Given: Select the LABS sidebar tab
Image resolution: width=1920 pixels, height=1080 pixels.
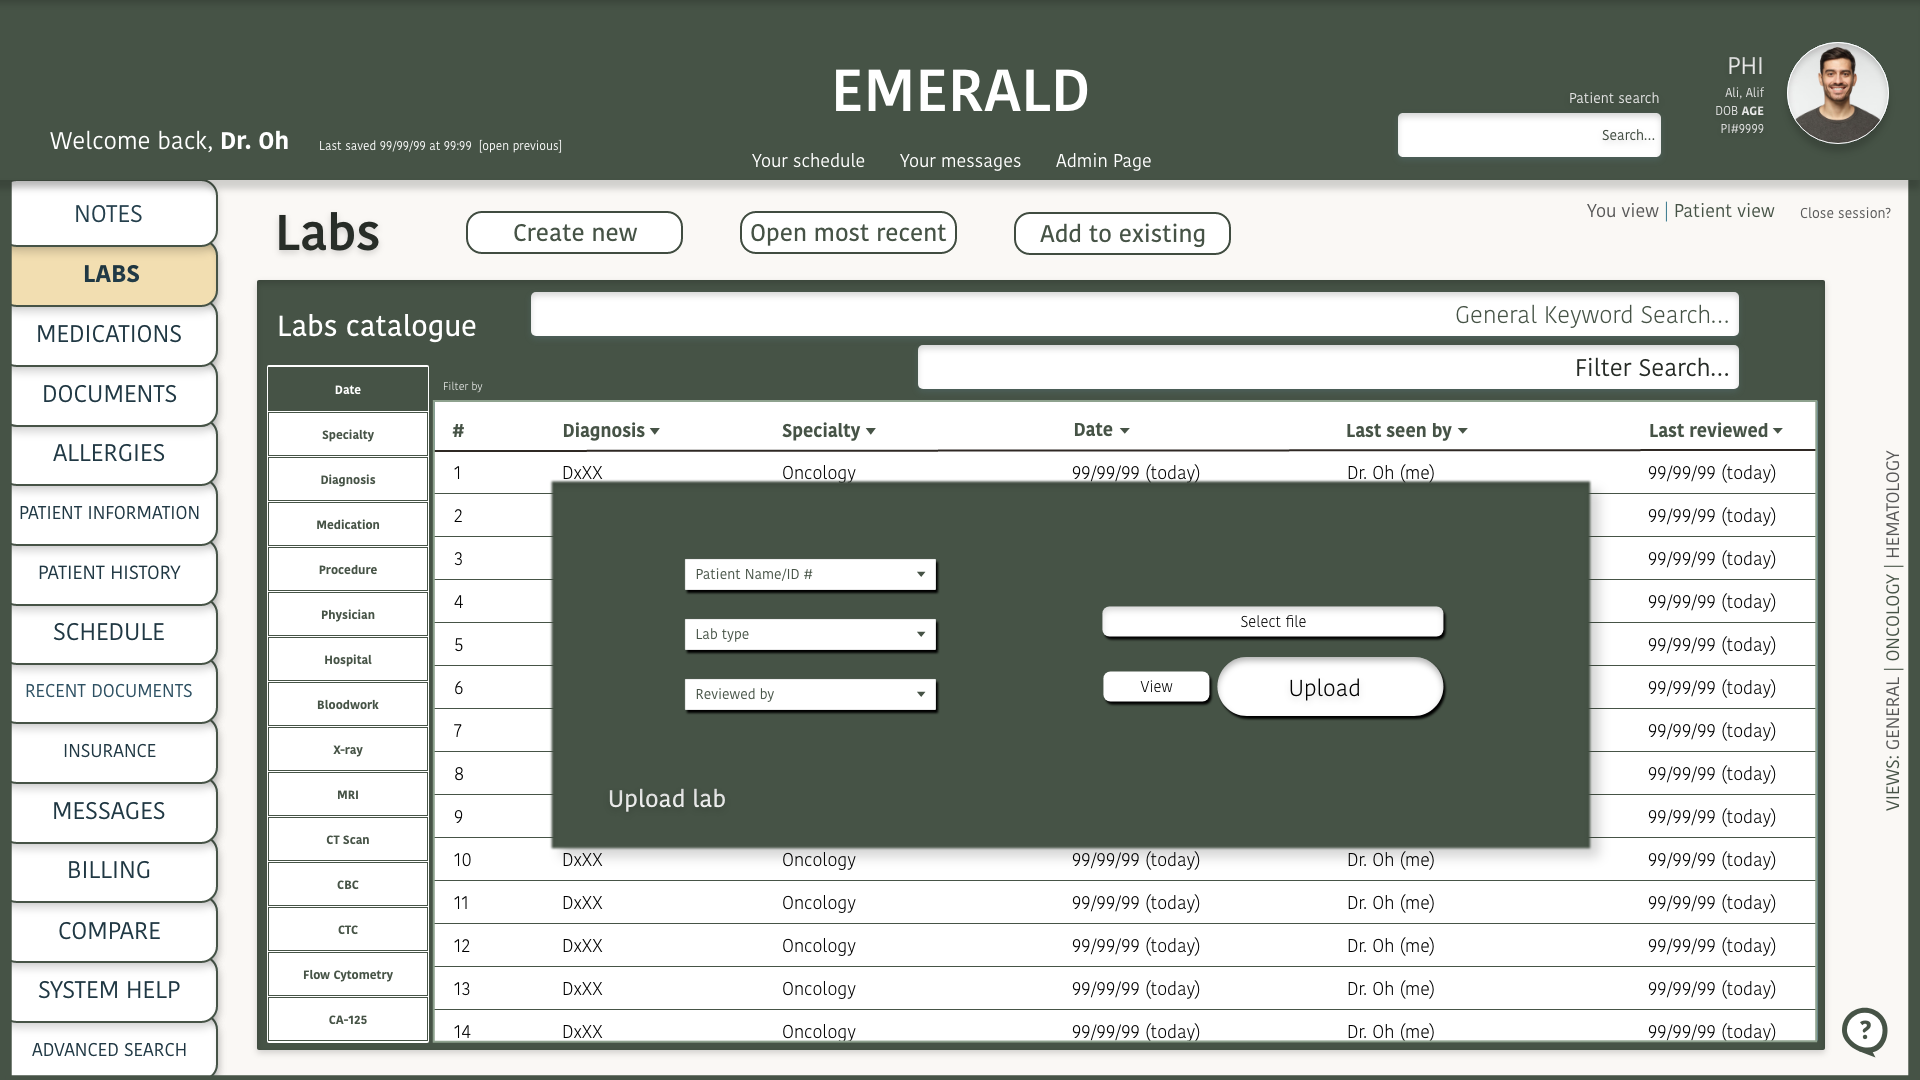Looking at the screenshot, I should coord(113,273).
